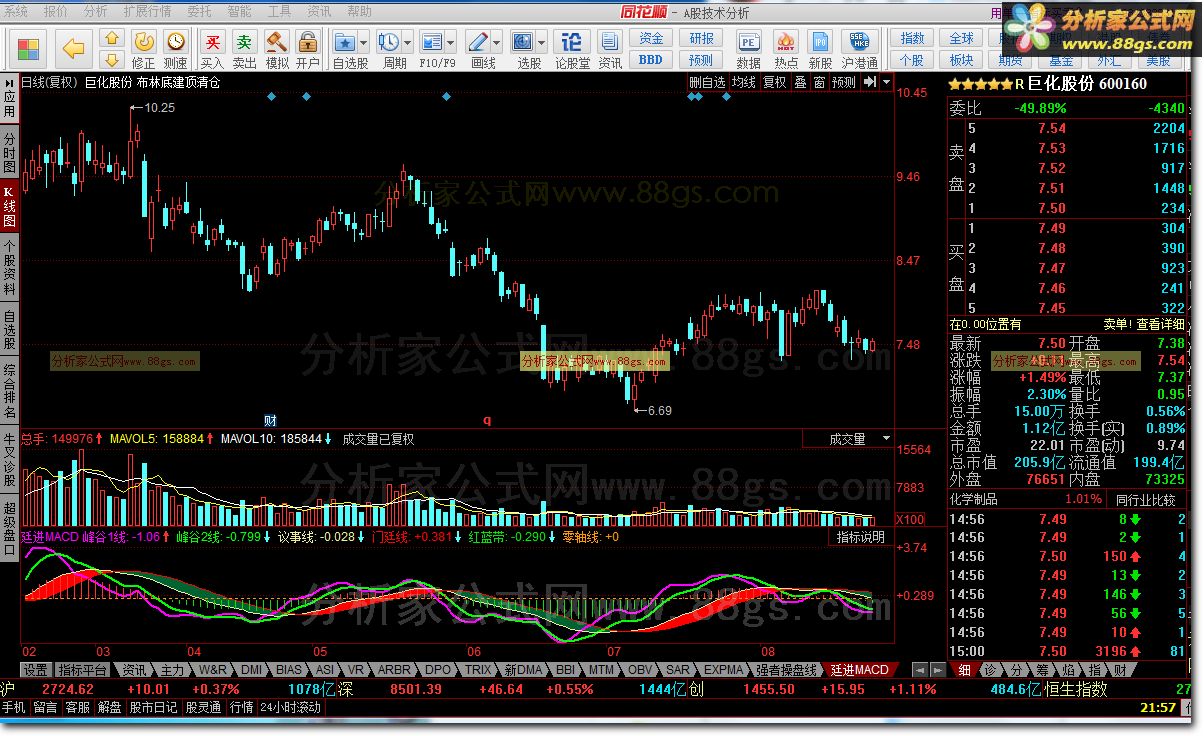Open the 资讯 news document icon
Image resolution: width=1204 pixels, height=736 pixels.
coord(610,48)
